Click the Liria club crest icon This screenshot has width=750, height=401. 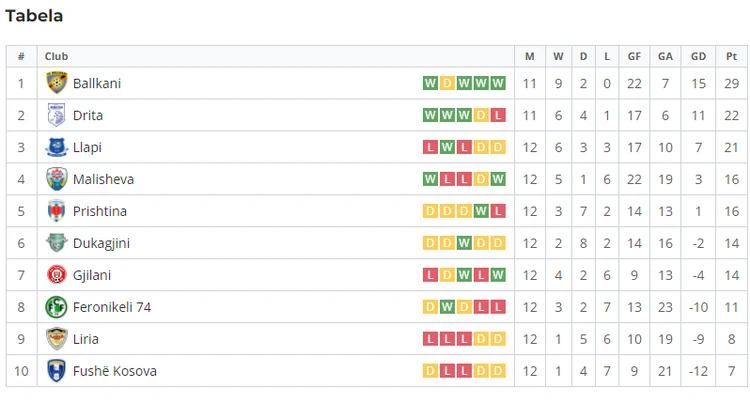tap(56, 339)
